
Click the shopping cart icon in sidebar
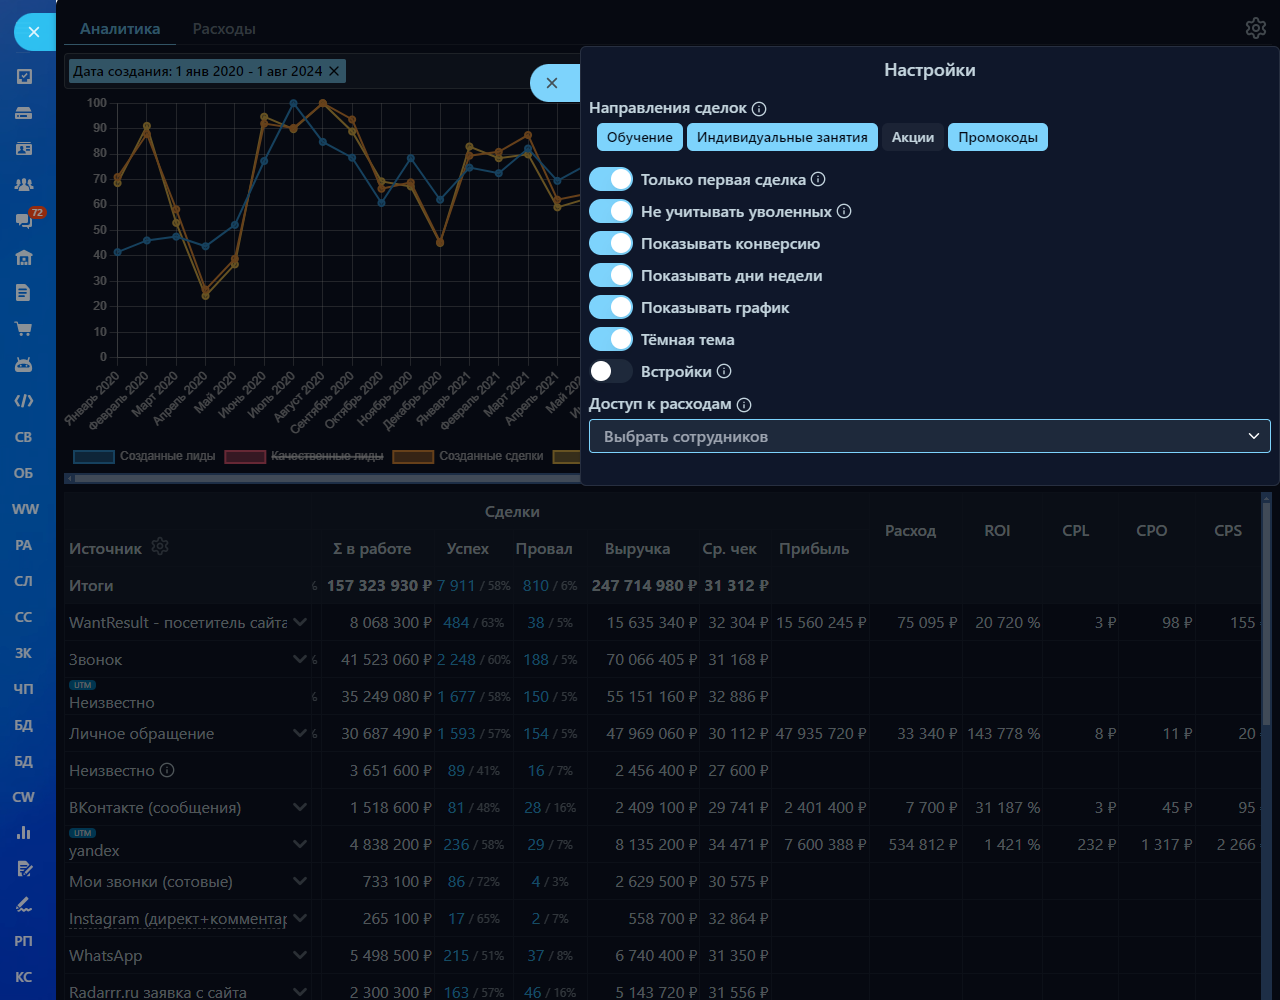[x=24, y=329]
